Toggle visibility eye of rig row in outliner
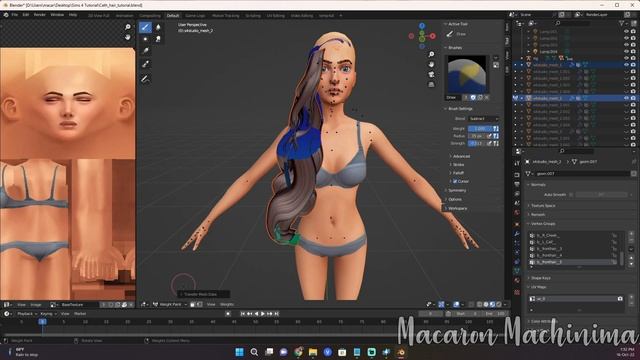The height and width of the screenshot is (360, 640). point(626,58)
